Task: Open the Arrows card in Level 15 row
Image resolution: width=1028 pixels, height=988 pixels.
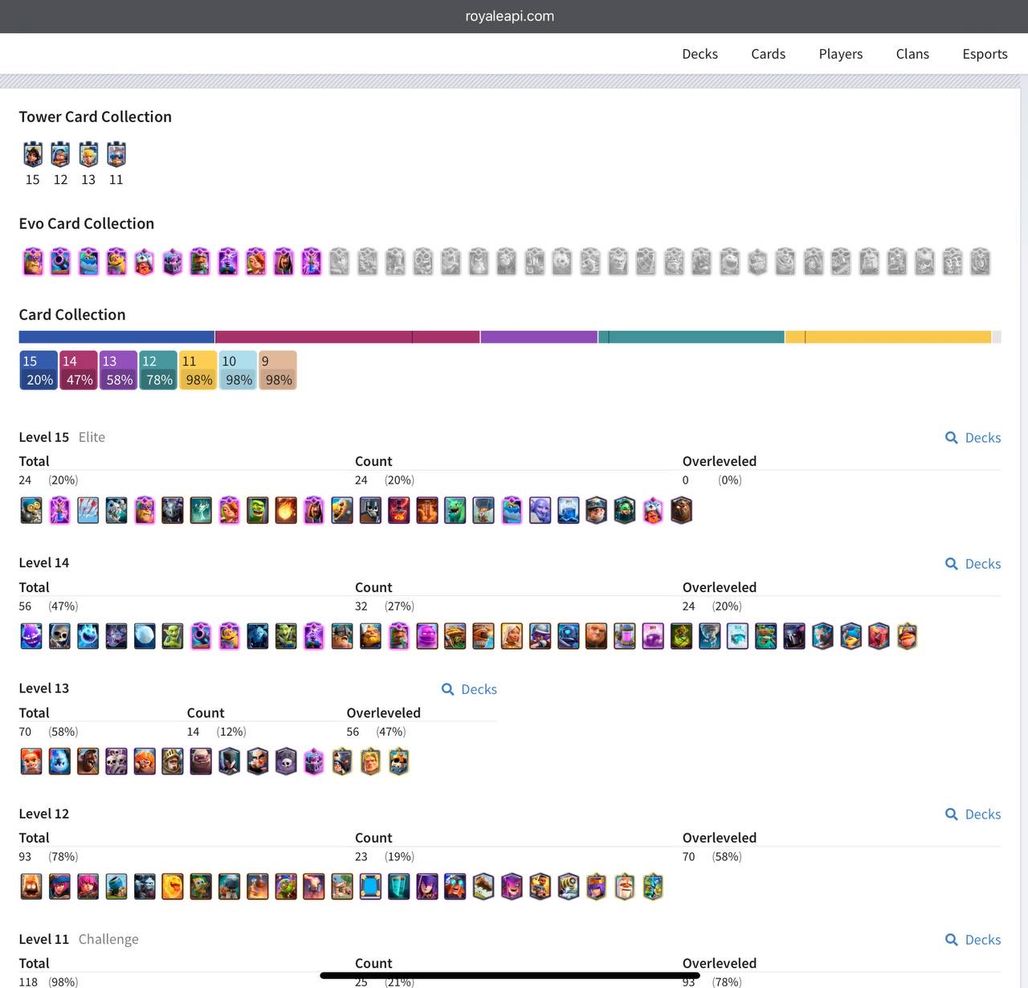Action: (88, 511)
